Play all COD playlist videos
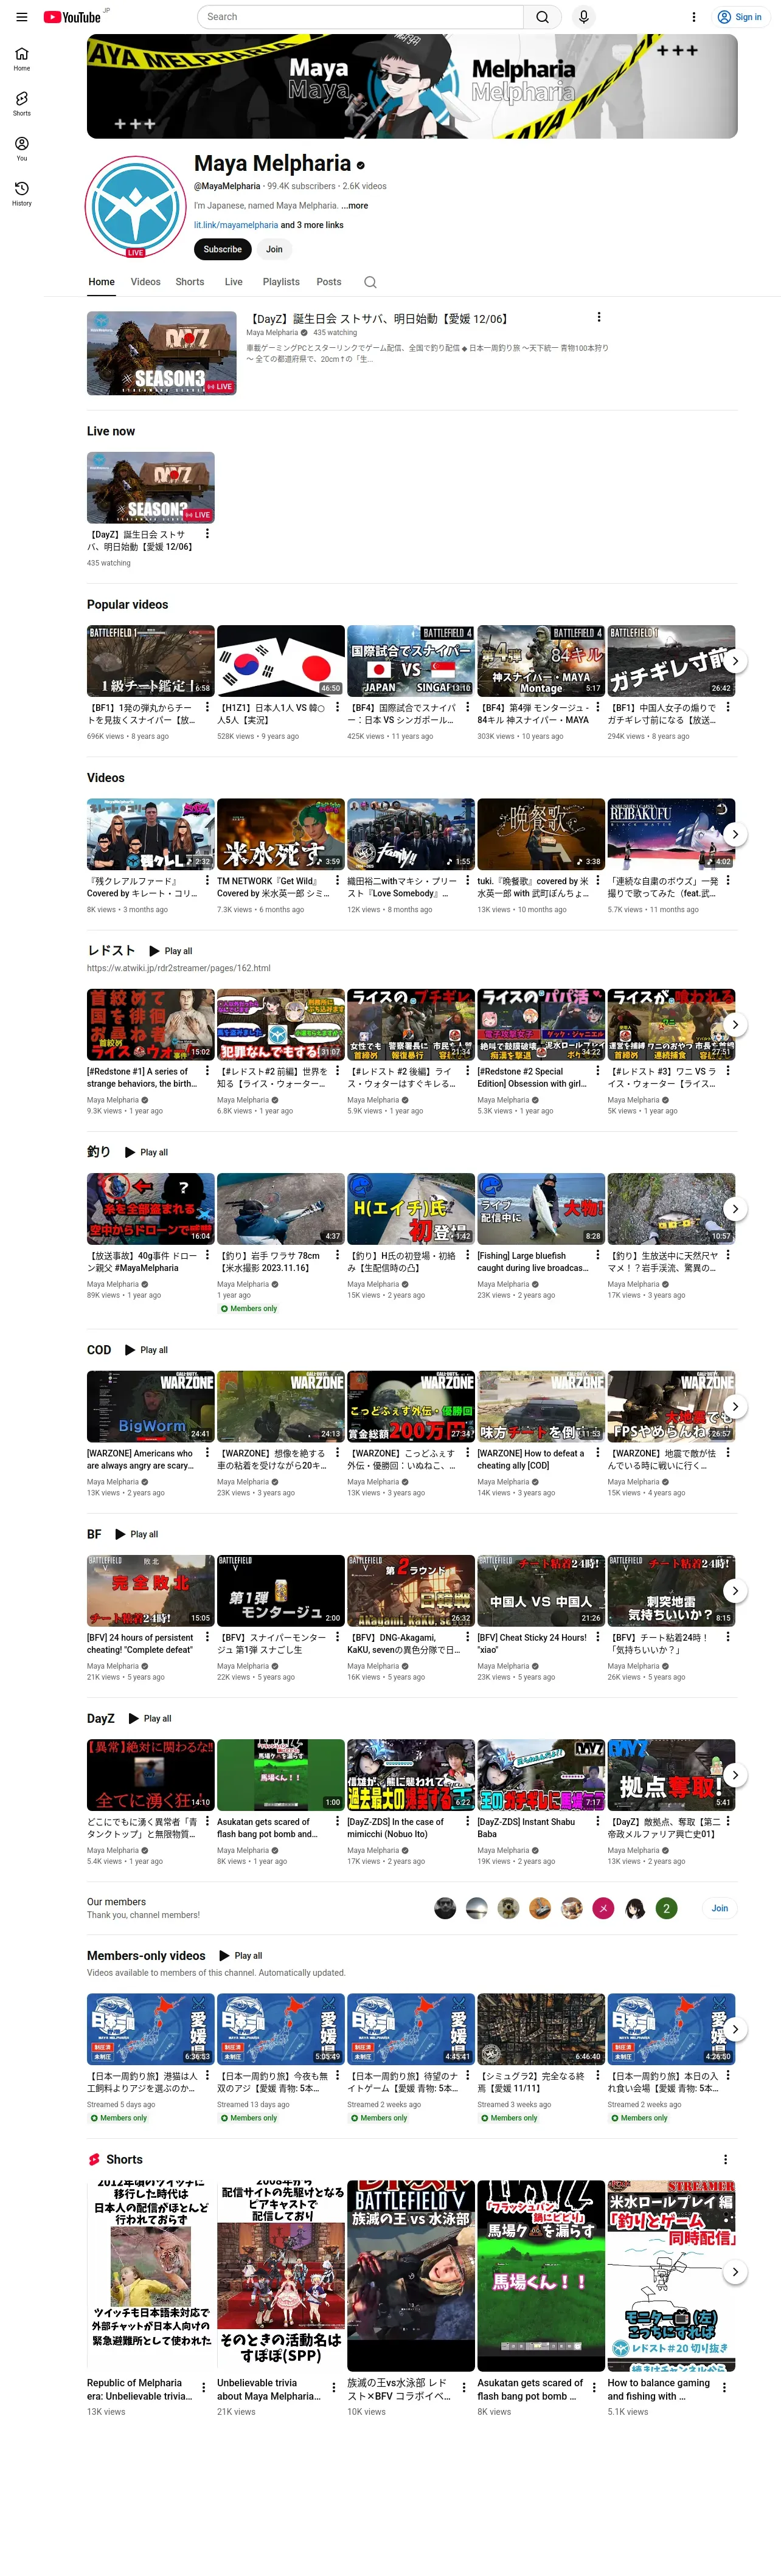This screenshot has height=2576, width=781. pos(147,1350)
